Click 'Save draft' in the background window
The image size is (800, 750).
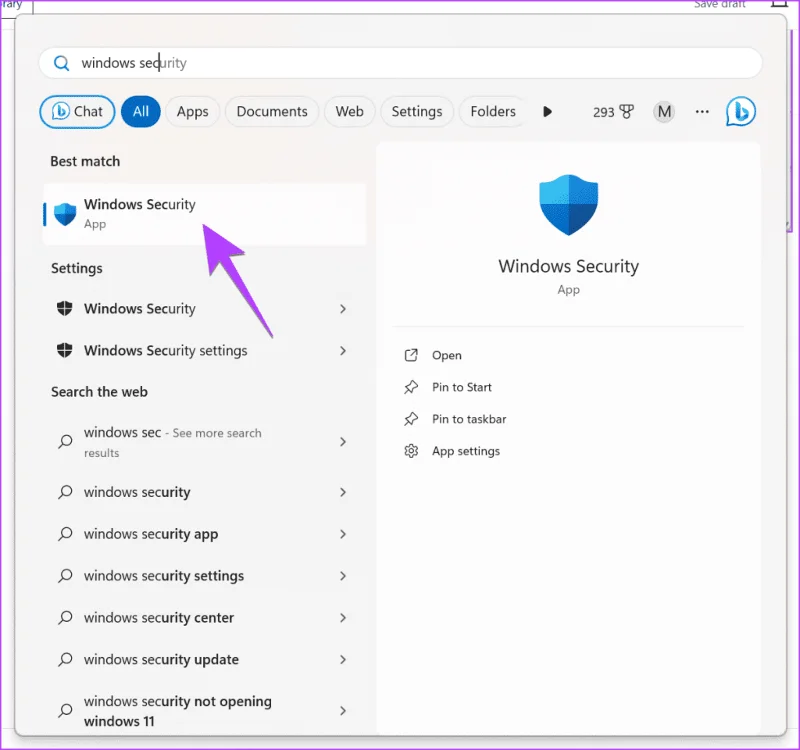click(x=719, y=4)
